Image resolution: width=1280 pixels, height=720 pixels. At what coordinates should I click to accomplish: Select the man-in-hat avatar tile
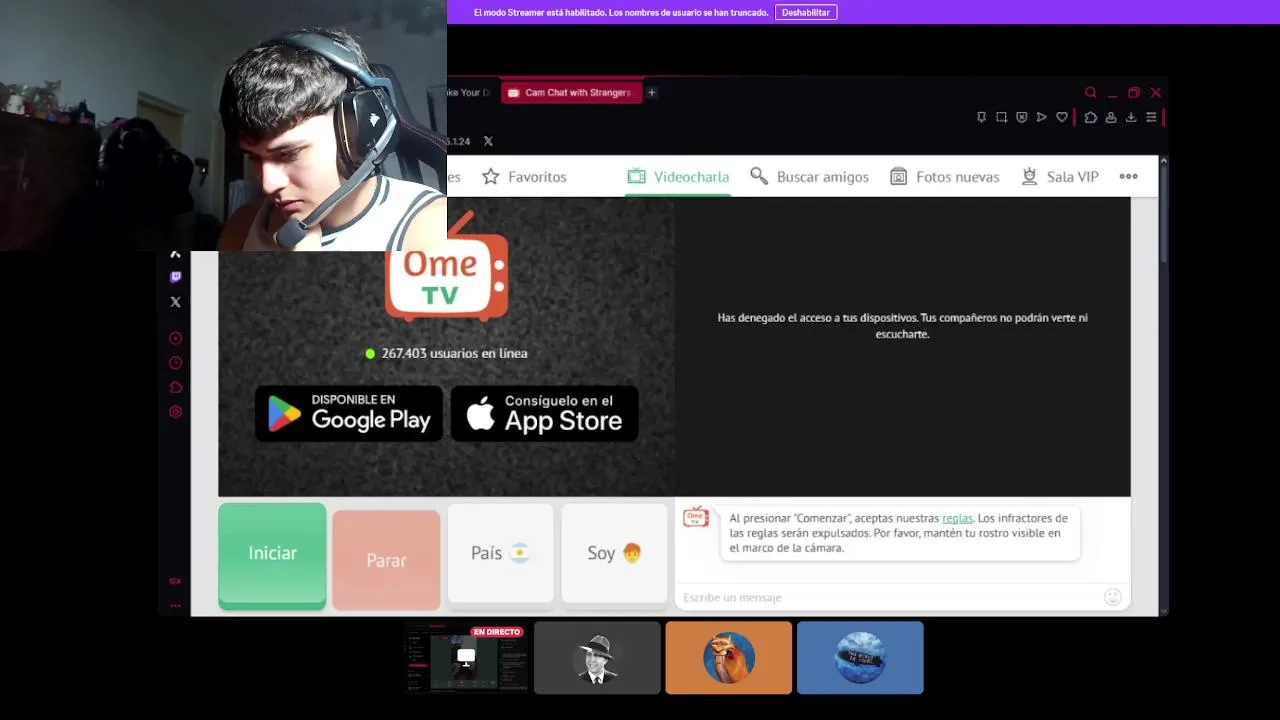[x=597, y=658]
